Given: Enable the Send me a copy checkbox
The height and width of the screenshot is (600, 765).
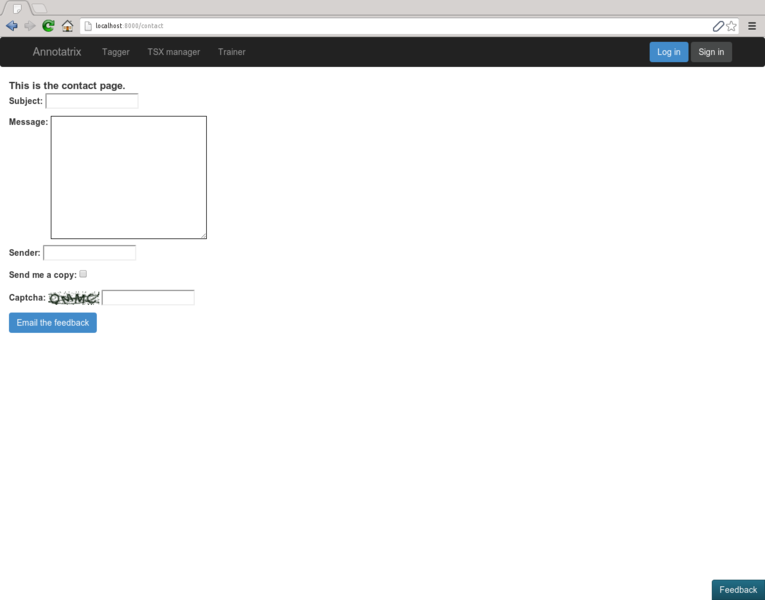Looking at the screenshot, I should click(83, 274).
